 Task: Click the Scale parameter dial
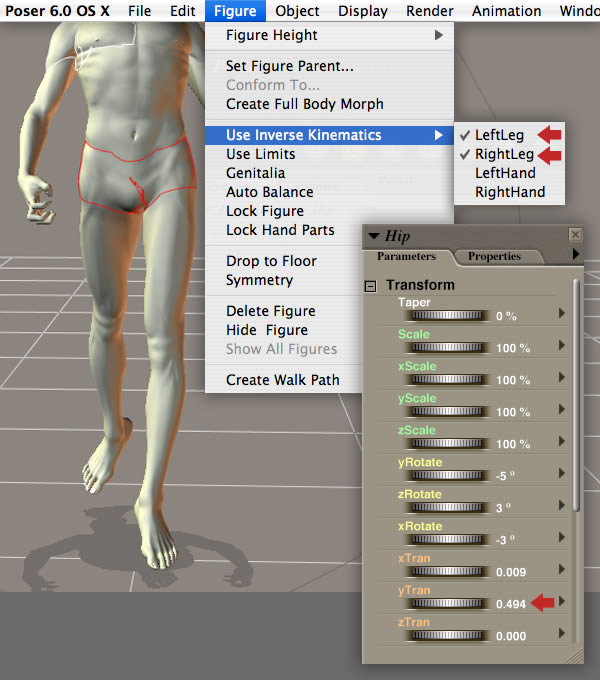447,347
